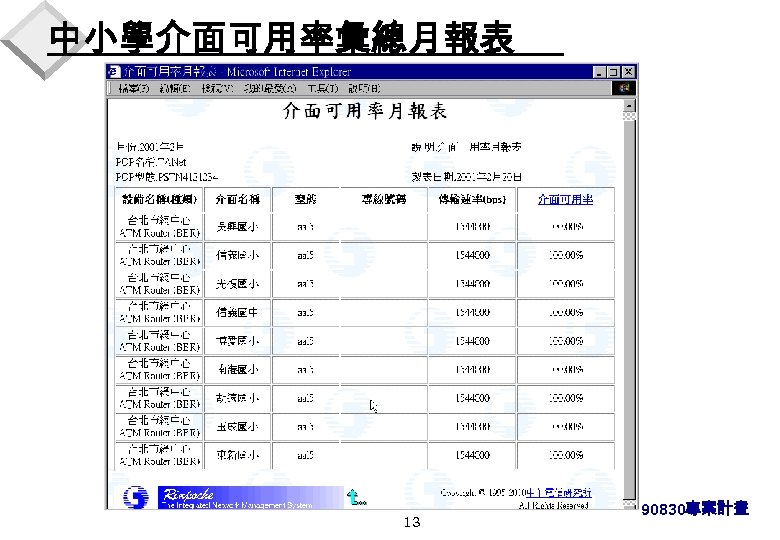Viewport: 780px width, 540px height.
Task: Select the 東新國小 interface cell
Action: (237, 455)
